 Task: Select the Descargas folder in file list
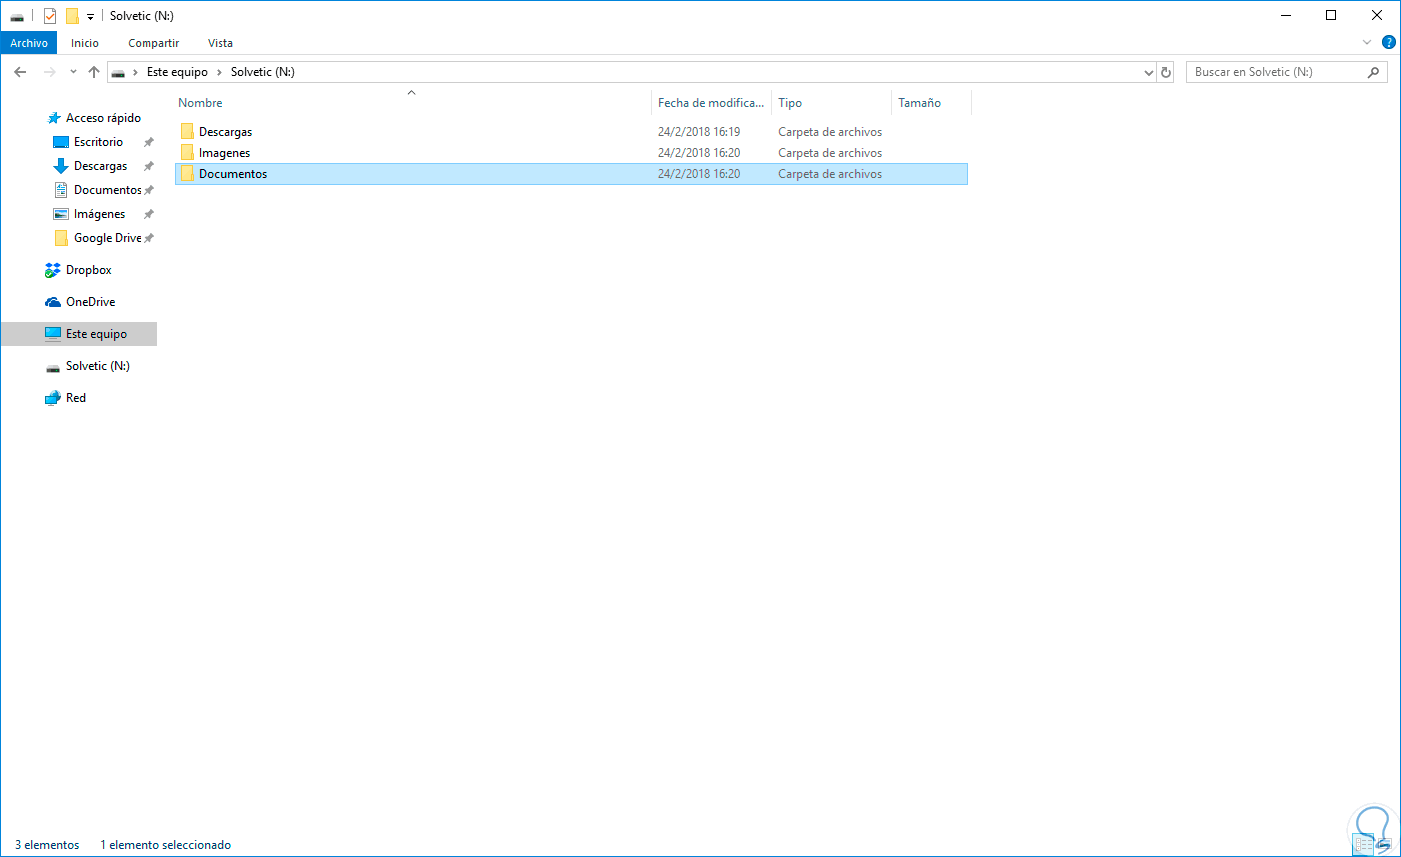[225, 132]
